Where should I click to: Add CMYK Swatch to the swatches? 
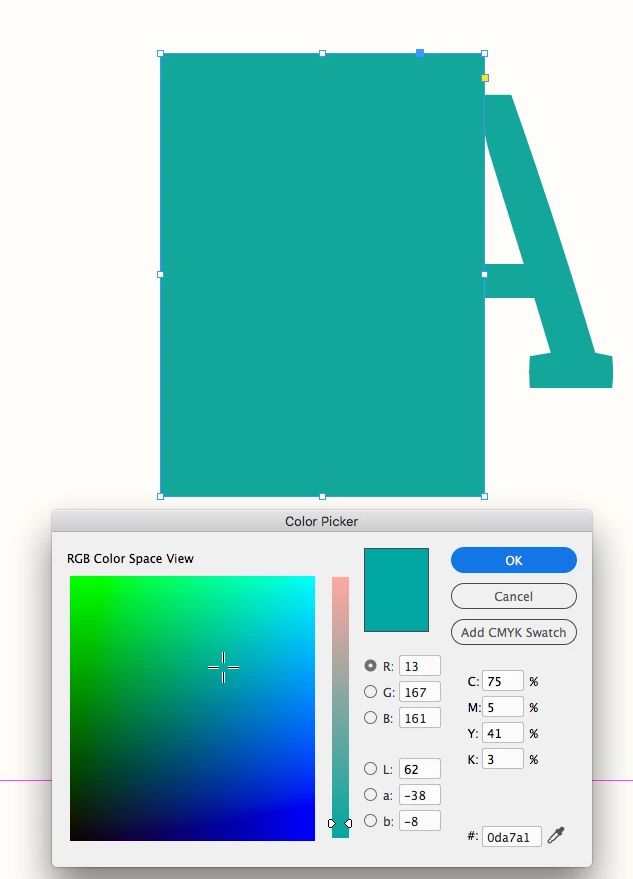514,632
